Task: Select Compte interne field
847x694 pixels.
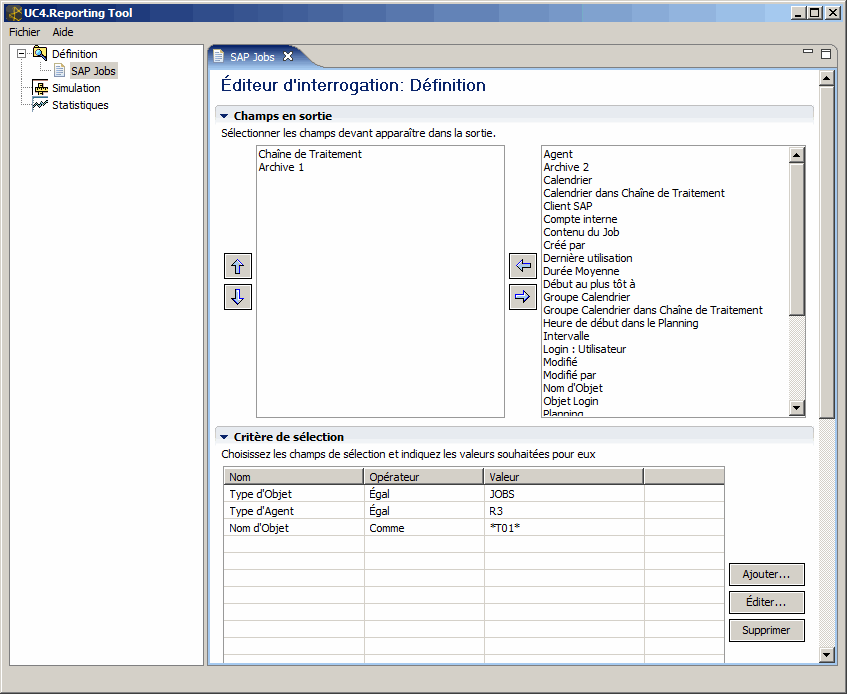Action: pos(580,219)
